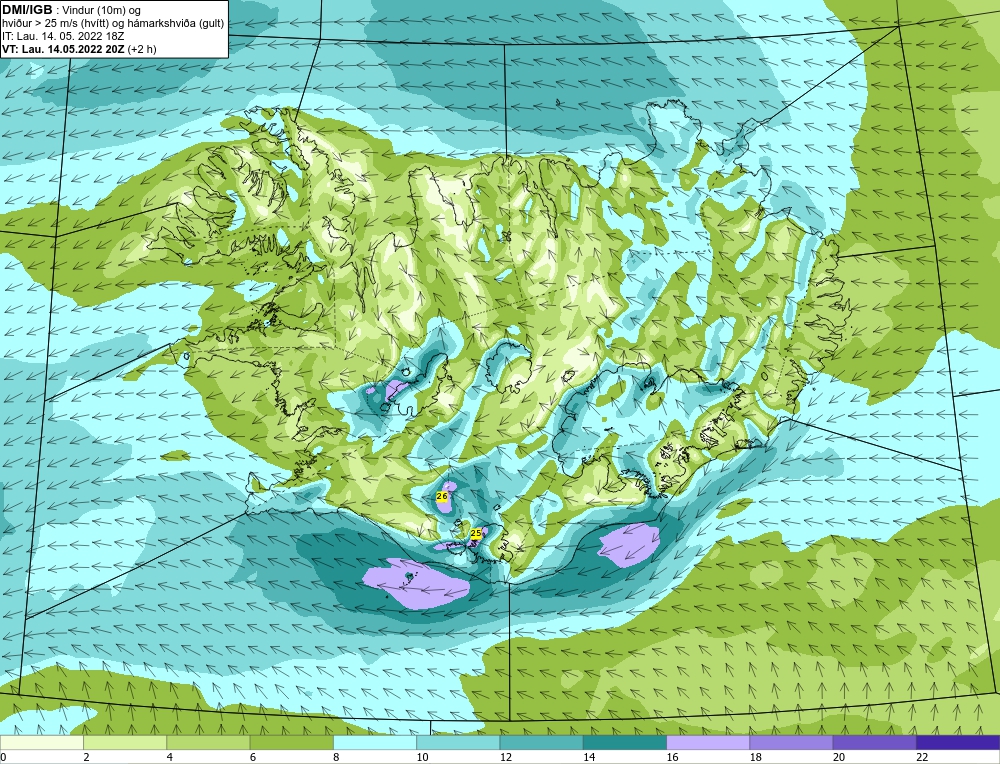The image size is (1000, 764).
Task: Click the 14-16 m/s legend swatch
Action: [625, 742]
